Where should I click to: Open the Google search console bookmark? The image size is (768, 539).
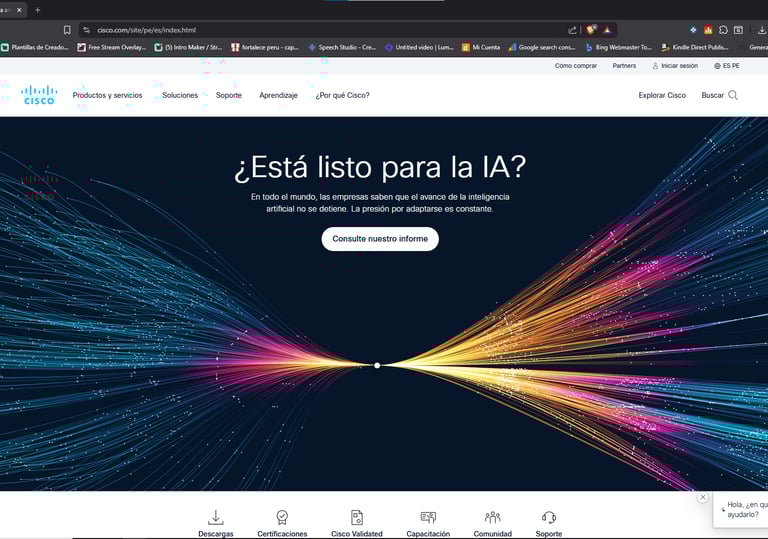(x=542, y=48)
